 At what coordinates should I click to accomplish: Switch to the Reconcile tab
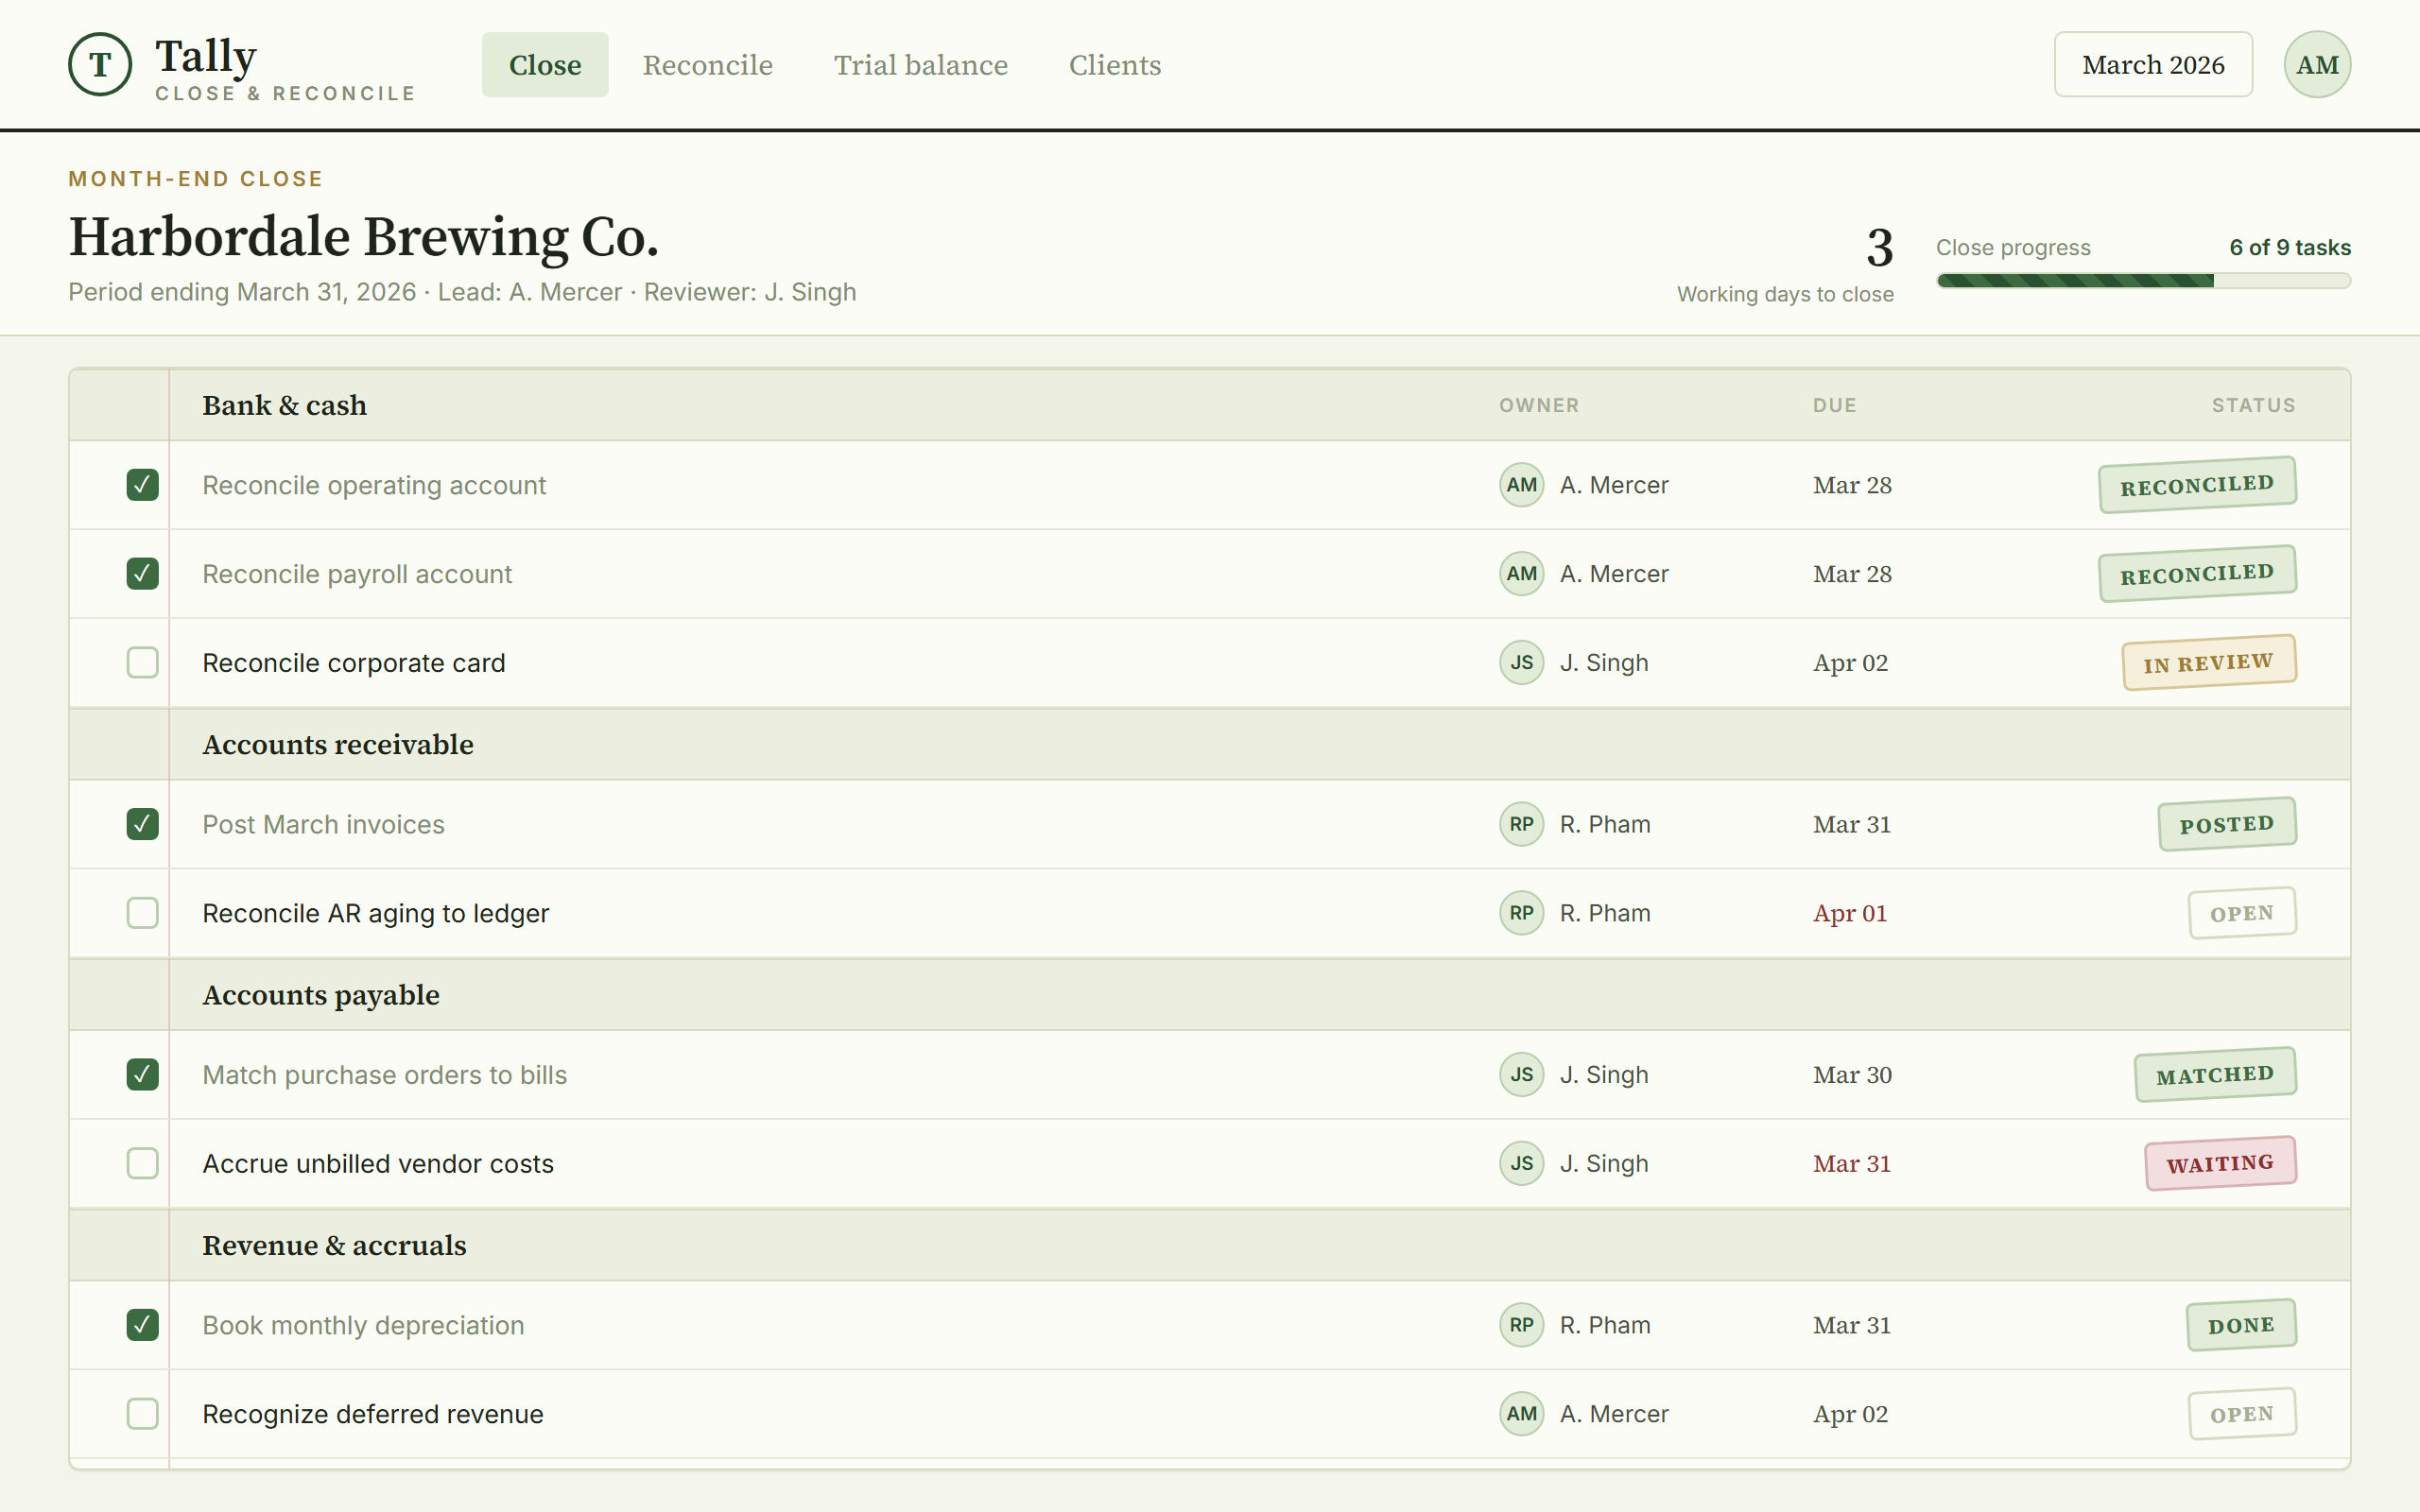[x=708, y=64]
